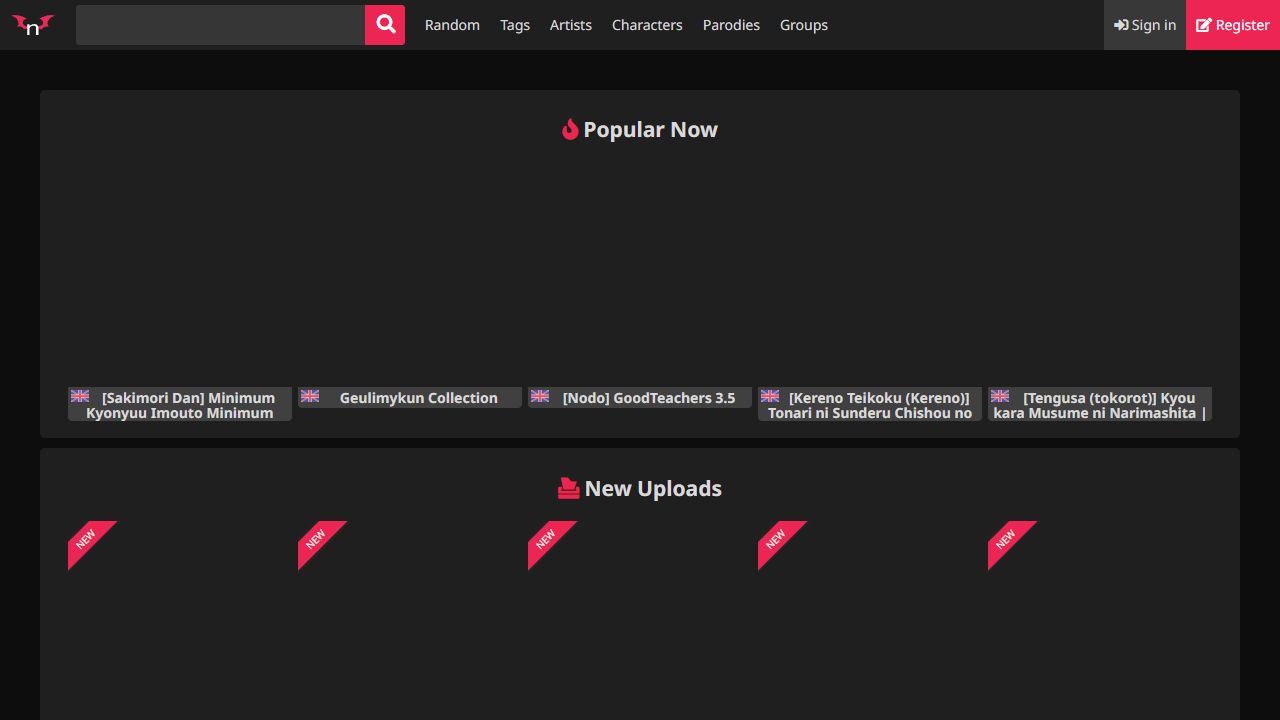Navigate to Parodies
The height and width of the screenshot is (720, 1280).
click(731, 25)
